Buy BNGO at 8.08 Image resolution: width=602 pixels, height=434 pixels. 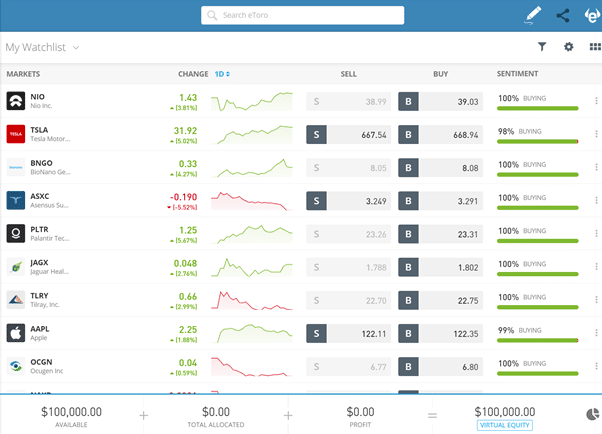tap(440, 168)
